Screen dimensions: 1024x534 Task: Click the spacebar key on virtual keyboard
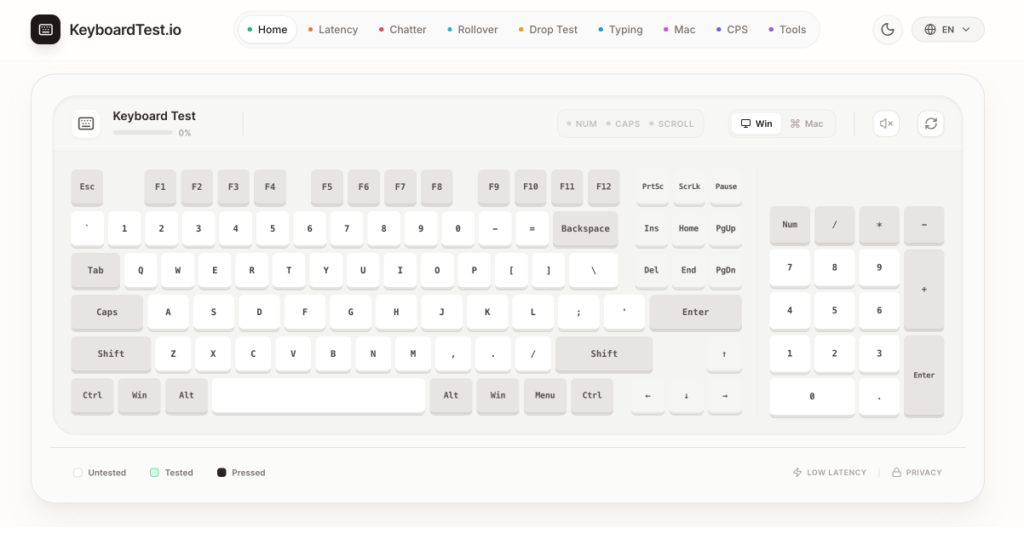[318, 395]
